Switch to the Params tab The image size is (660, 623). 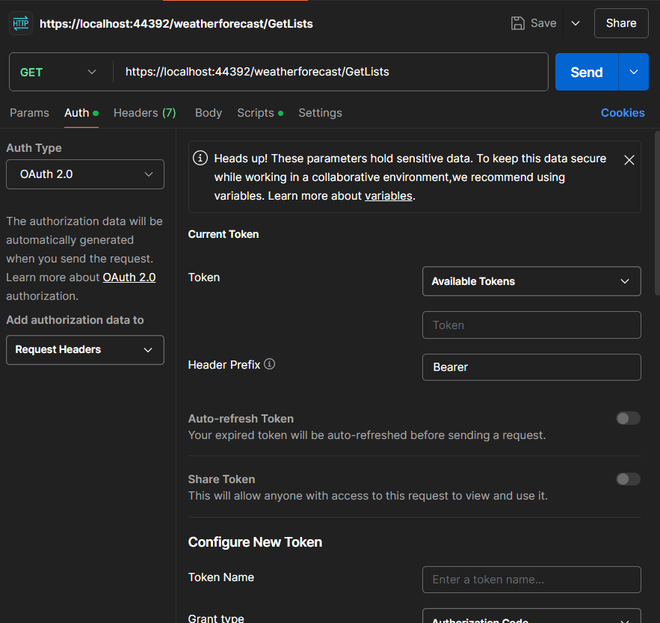pos(29,113)
